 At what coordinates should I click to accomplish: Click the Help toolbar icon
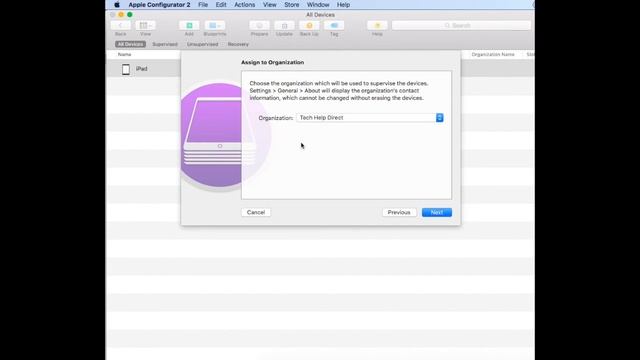click(x=377, y=25)
